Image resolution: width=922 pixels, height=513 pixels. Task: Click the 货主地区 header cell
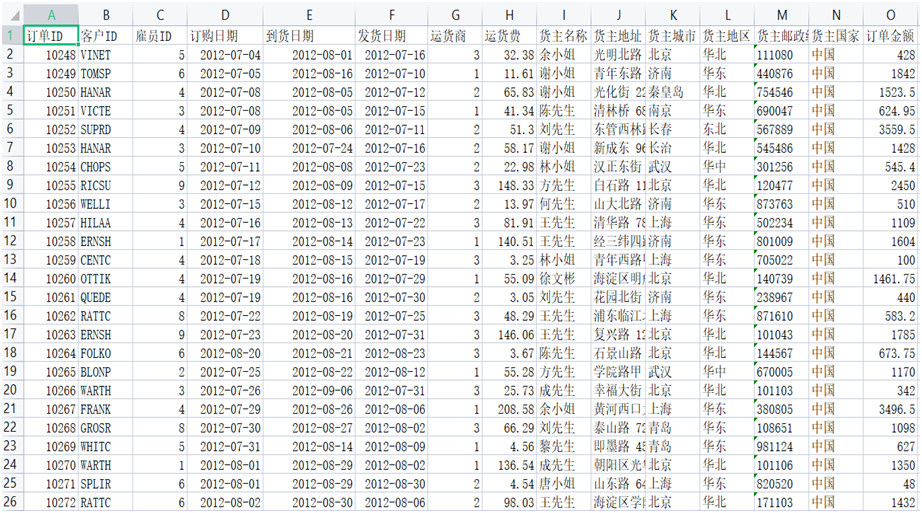[727, 36]
